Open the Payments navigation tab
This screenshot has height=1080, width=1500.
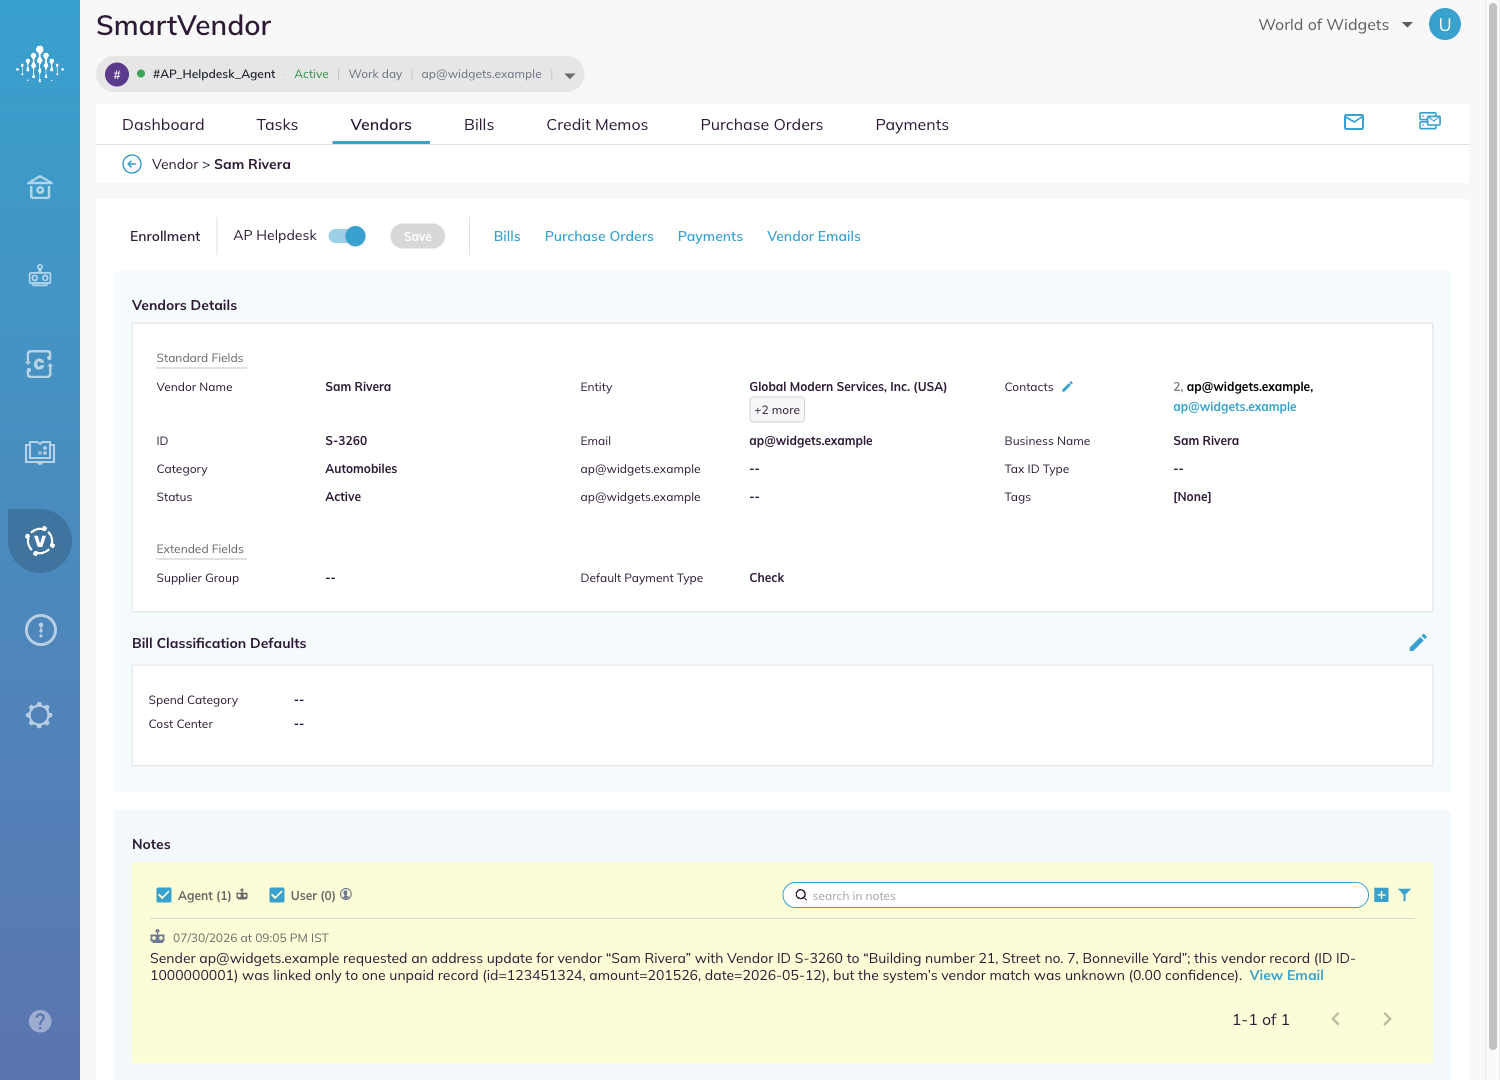click(x=912, y=125)
